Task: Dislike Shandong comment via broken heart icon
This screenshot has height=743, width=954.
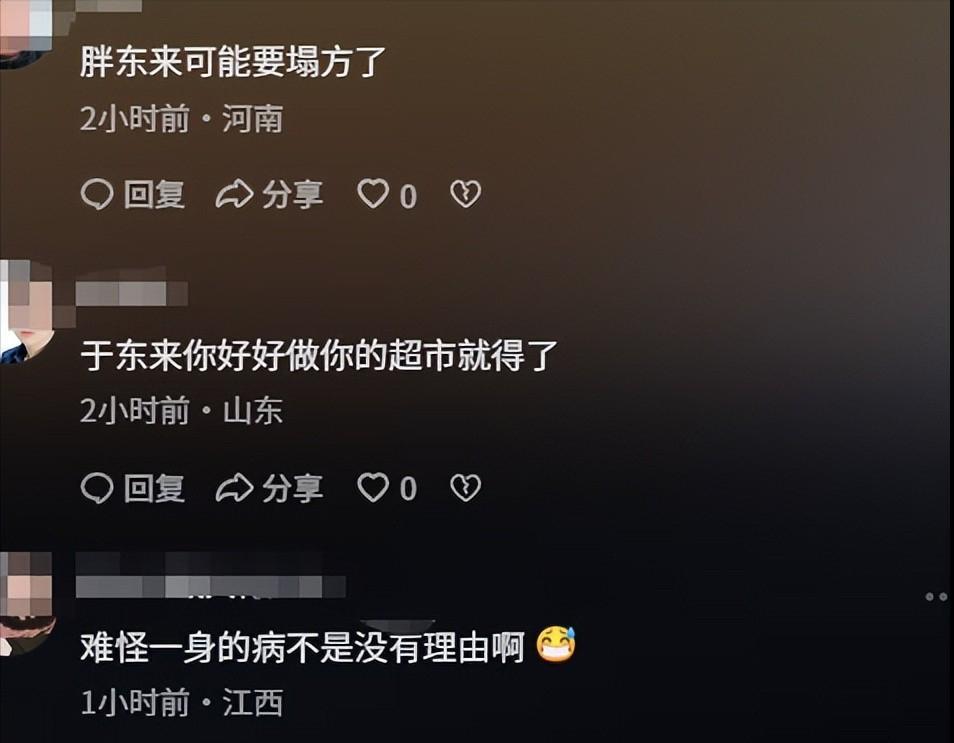Action: coord(465,487)
